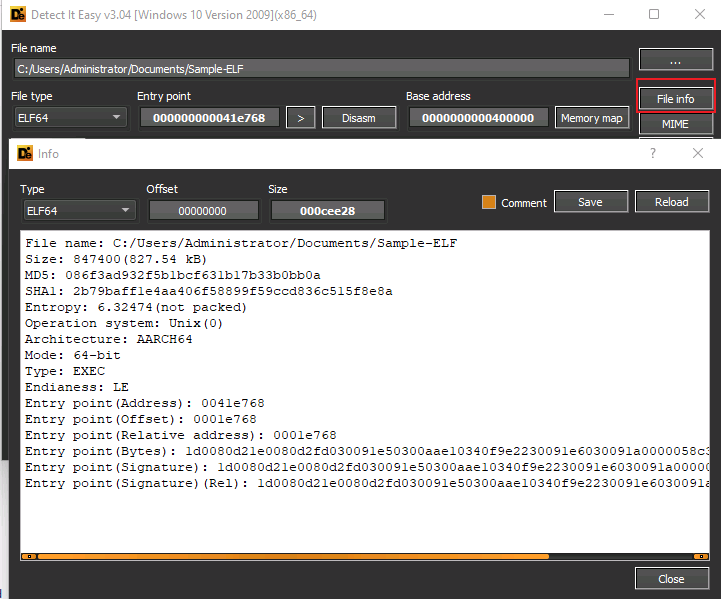Click the Close button at bottom right
This screenshot has width=721, height=599.
point(671,579)
